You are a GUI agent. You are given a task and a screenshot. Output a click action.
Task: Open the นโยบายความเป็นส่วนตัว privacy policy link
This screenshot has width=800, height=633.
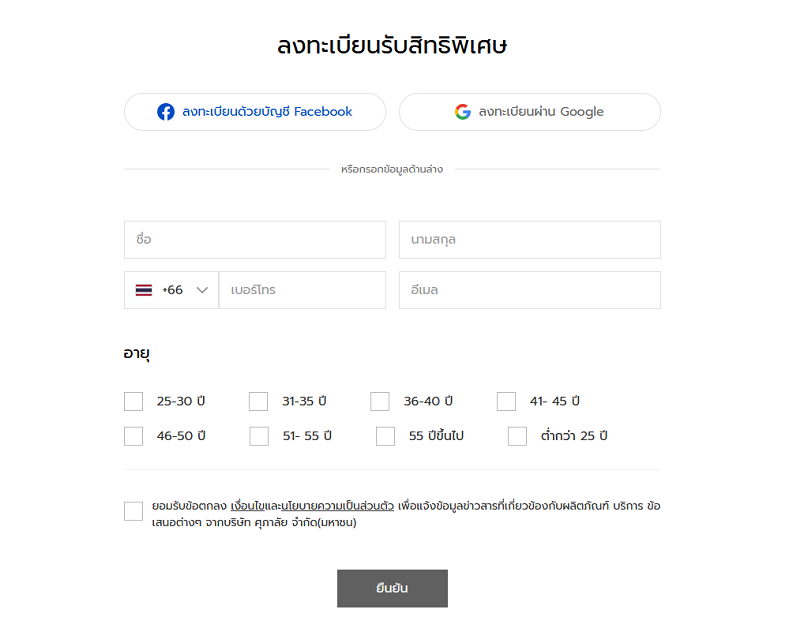(338, 506)
